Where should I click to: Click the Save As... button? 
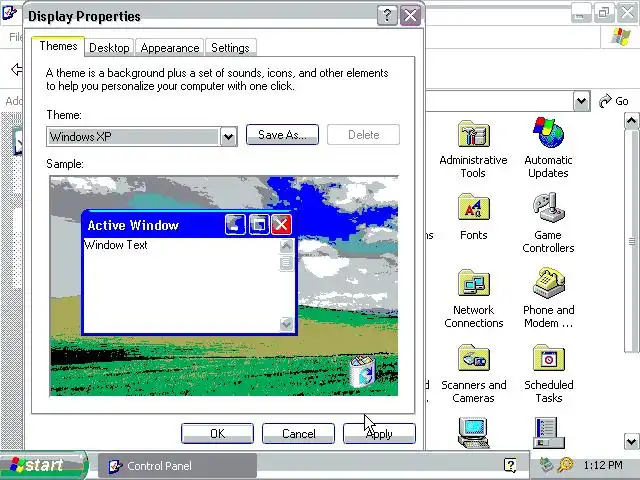click(282, 135)
